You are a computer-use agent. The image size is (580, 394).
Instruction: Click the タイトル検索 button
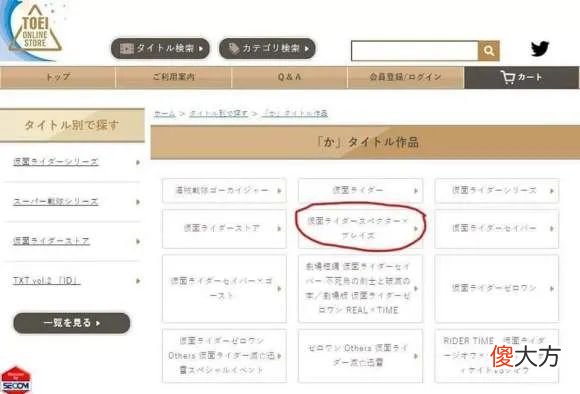pos(160,48)
